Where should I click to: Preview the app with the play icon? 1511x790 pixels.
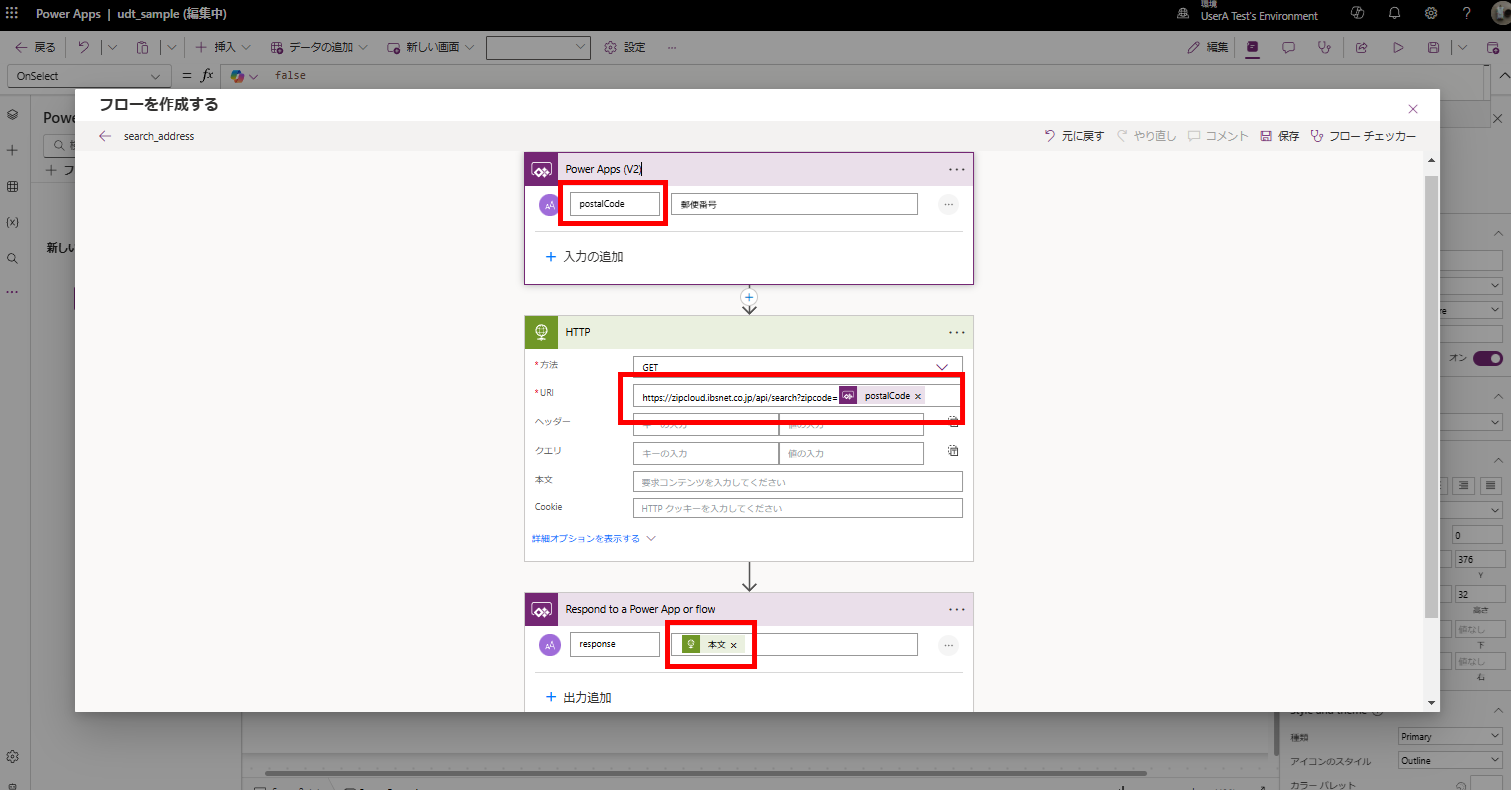coord(1398,46)
